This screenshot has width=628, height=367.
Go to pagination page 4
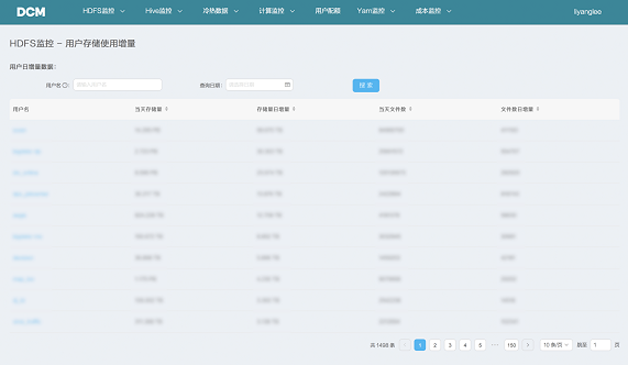[465, 345]
